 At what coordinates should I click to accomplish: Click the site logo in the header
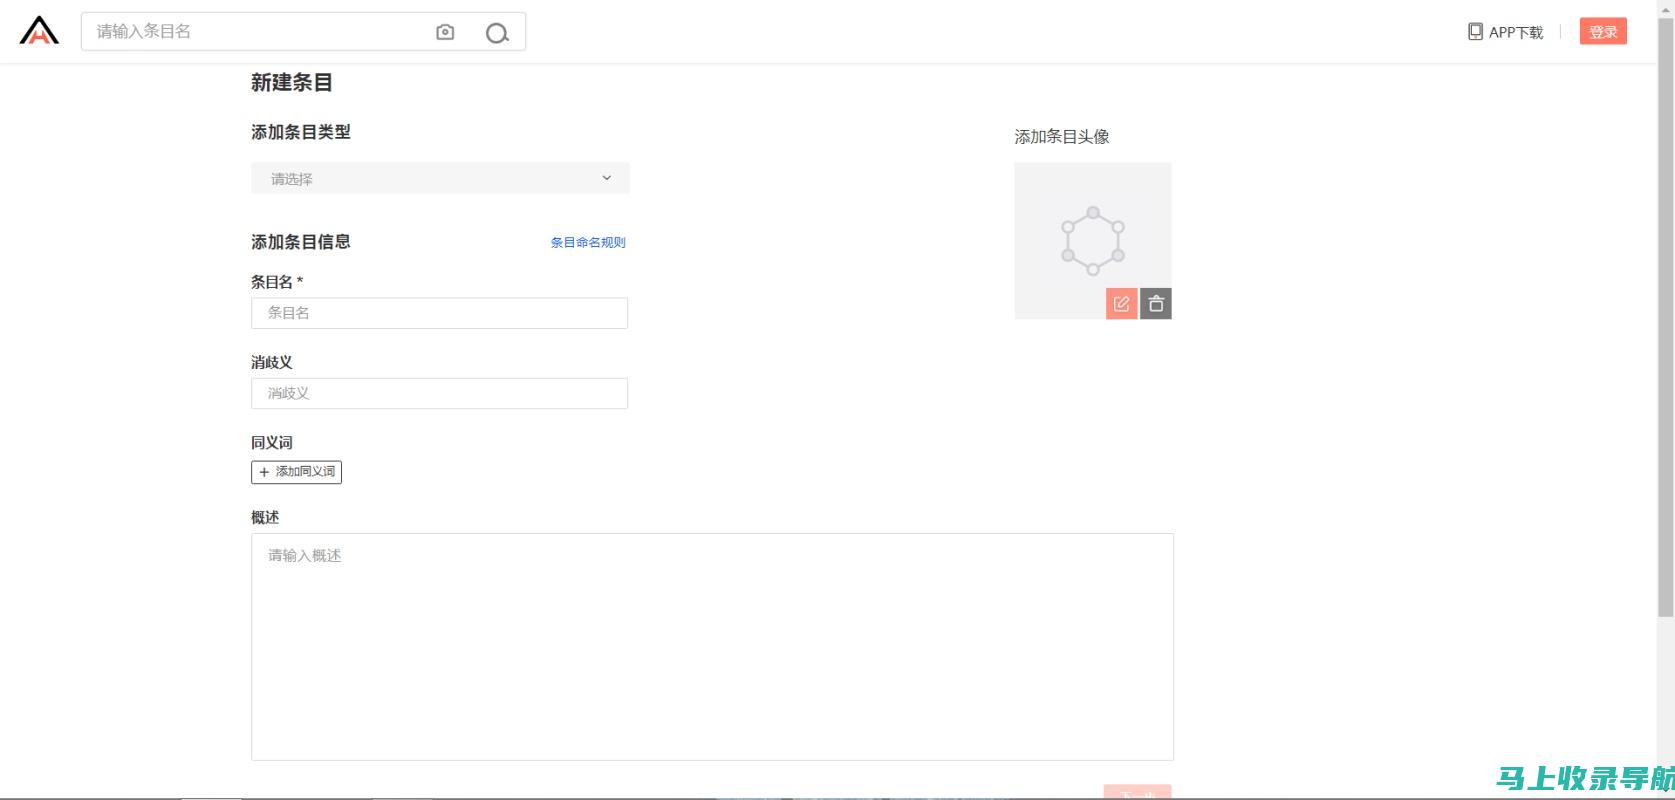pyautogui.click(x=39, y=31)
